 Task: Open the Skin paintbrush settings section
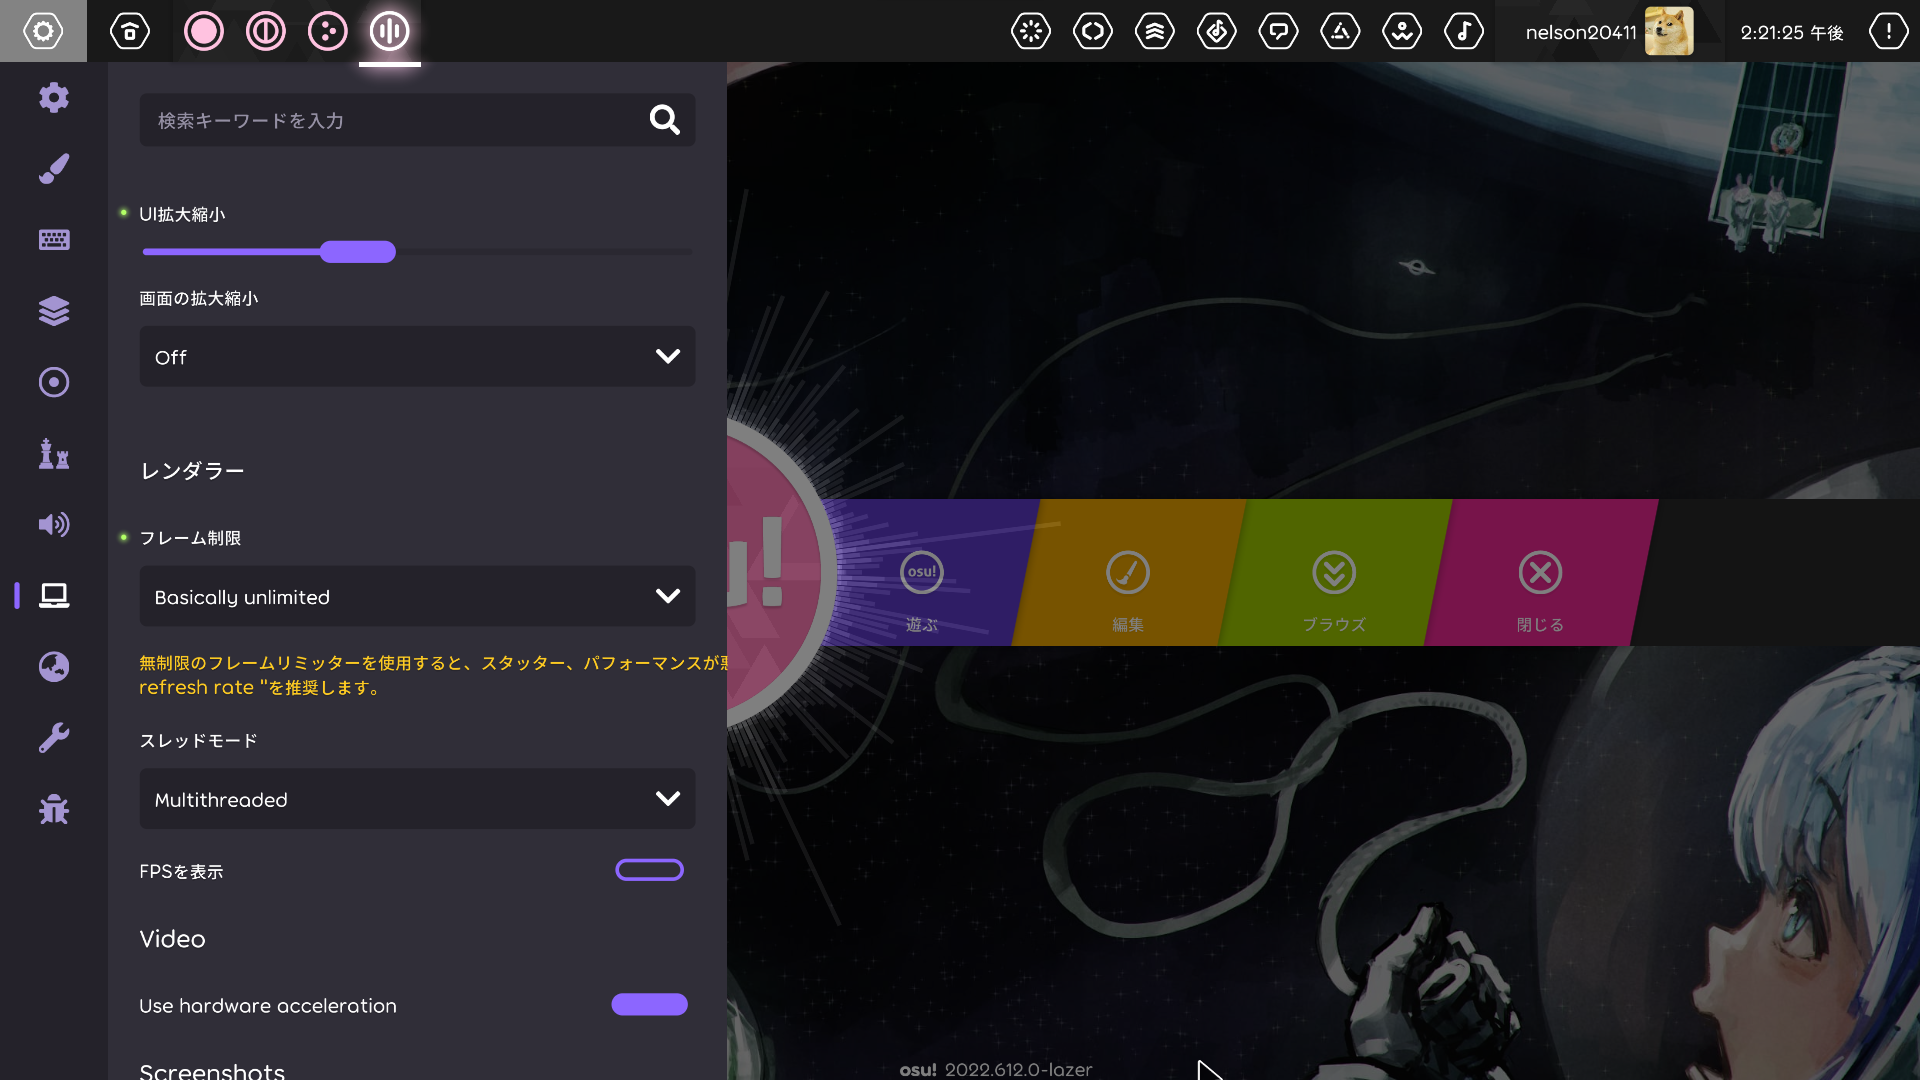(x=54, y=169)
